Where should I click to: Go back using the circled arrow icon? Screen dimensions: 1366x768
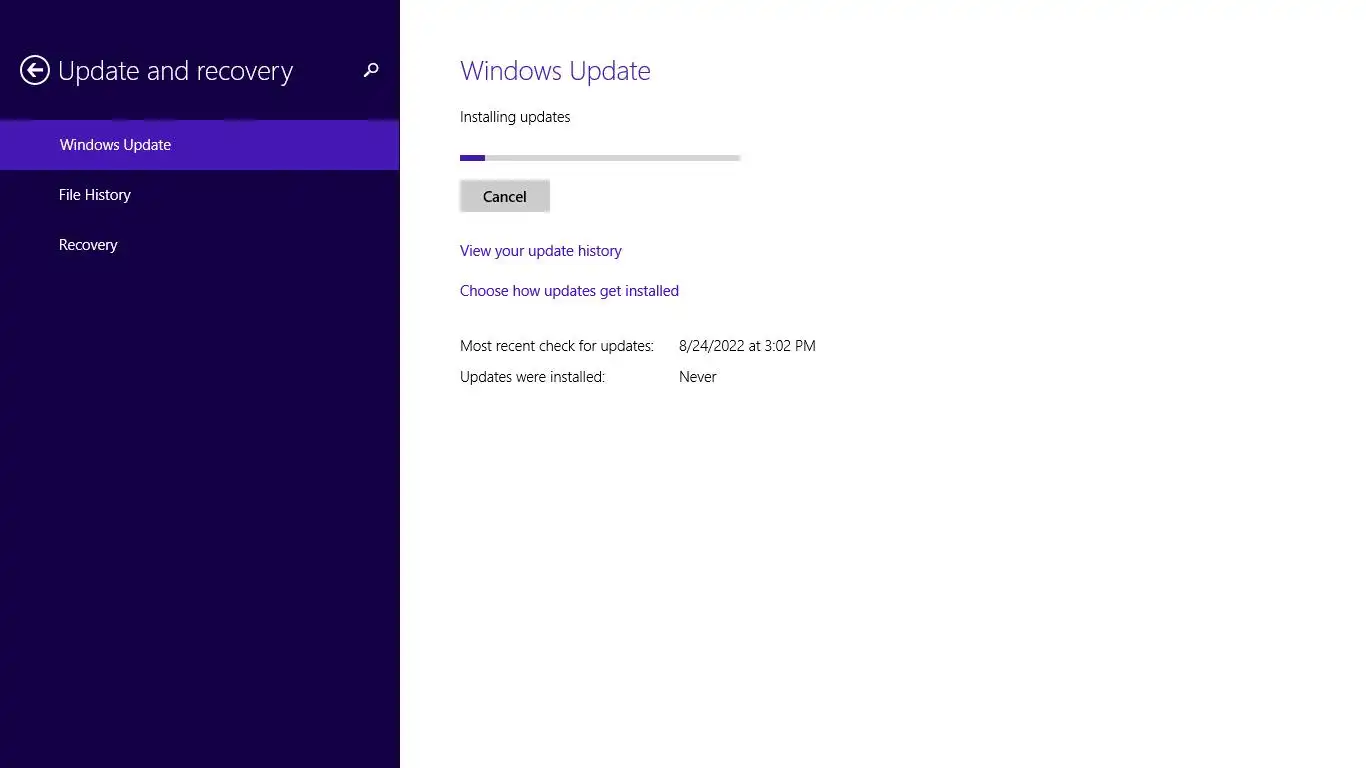click(35, 70)
